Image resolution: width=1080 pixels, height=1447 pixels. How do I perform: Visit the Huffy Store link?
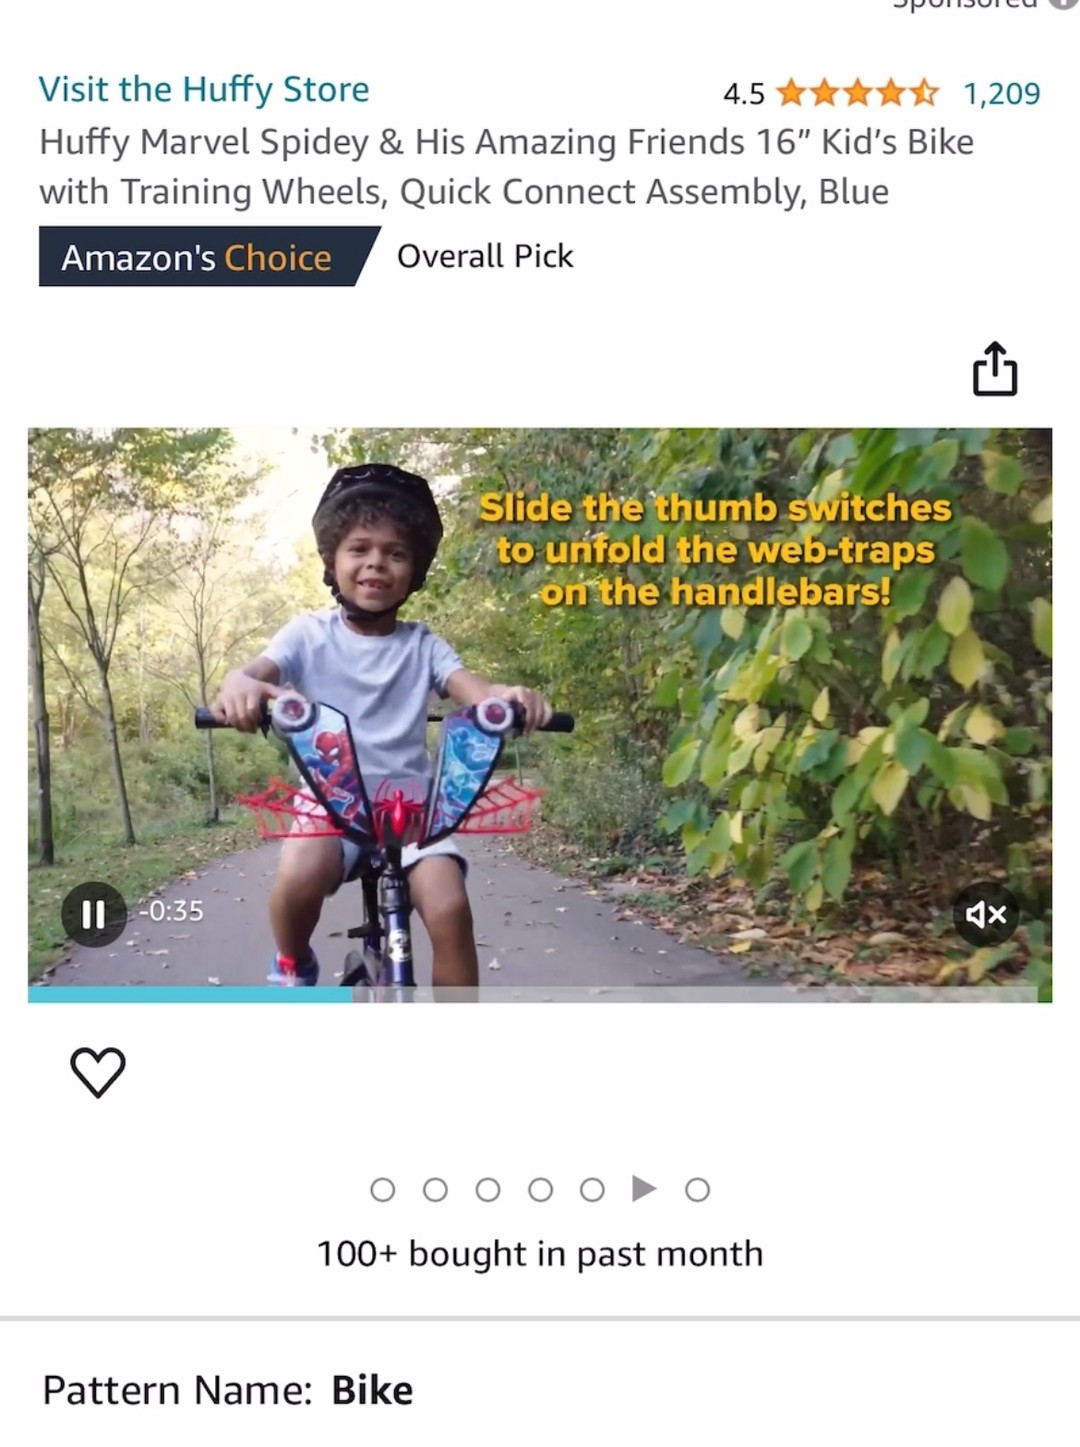coord(204,89)
